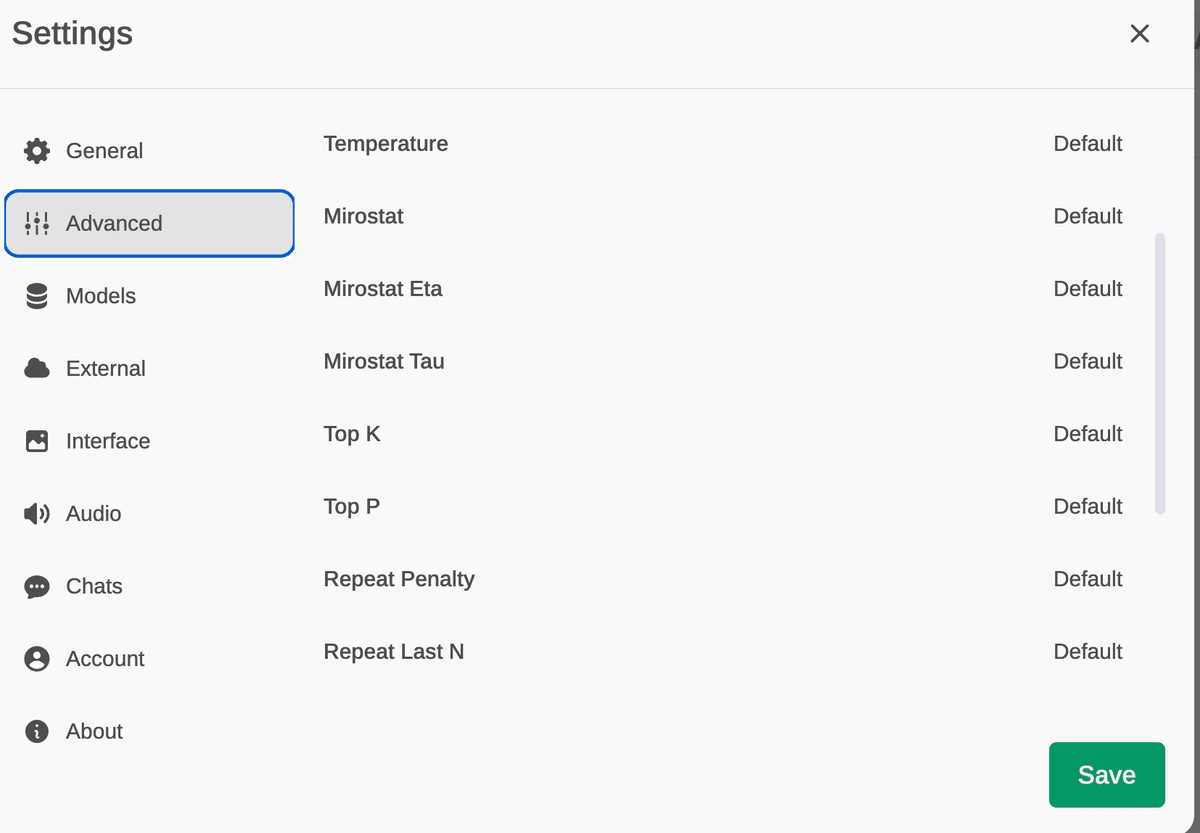The image size is (1200, 833).
Task: Click the Account person icon
Action: point(37,659)
